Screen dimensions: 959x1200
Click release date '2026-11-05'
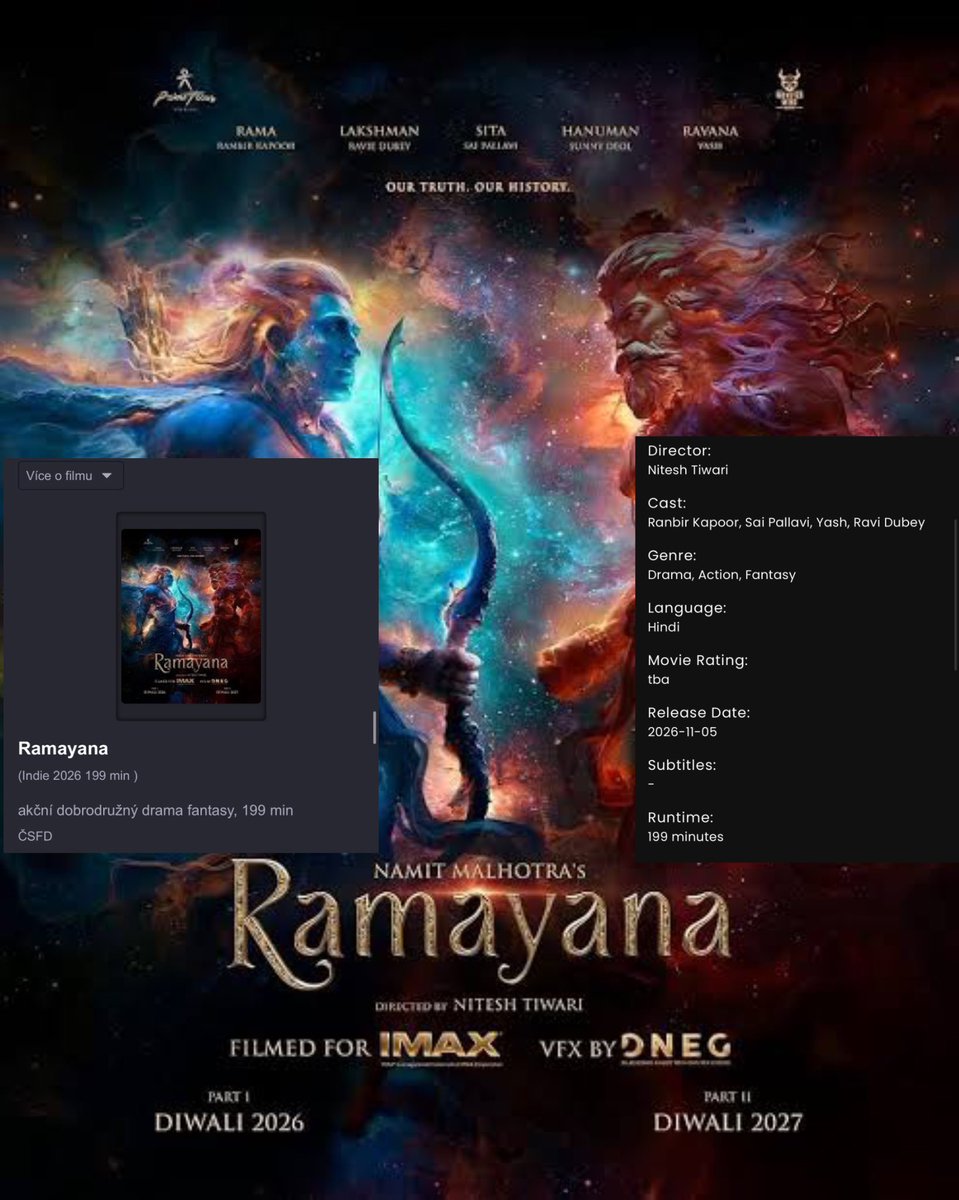pos(682,732)
